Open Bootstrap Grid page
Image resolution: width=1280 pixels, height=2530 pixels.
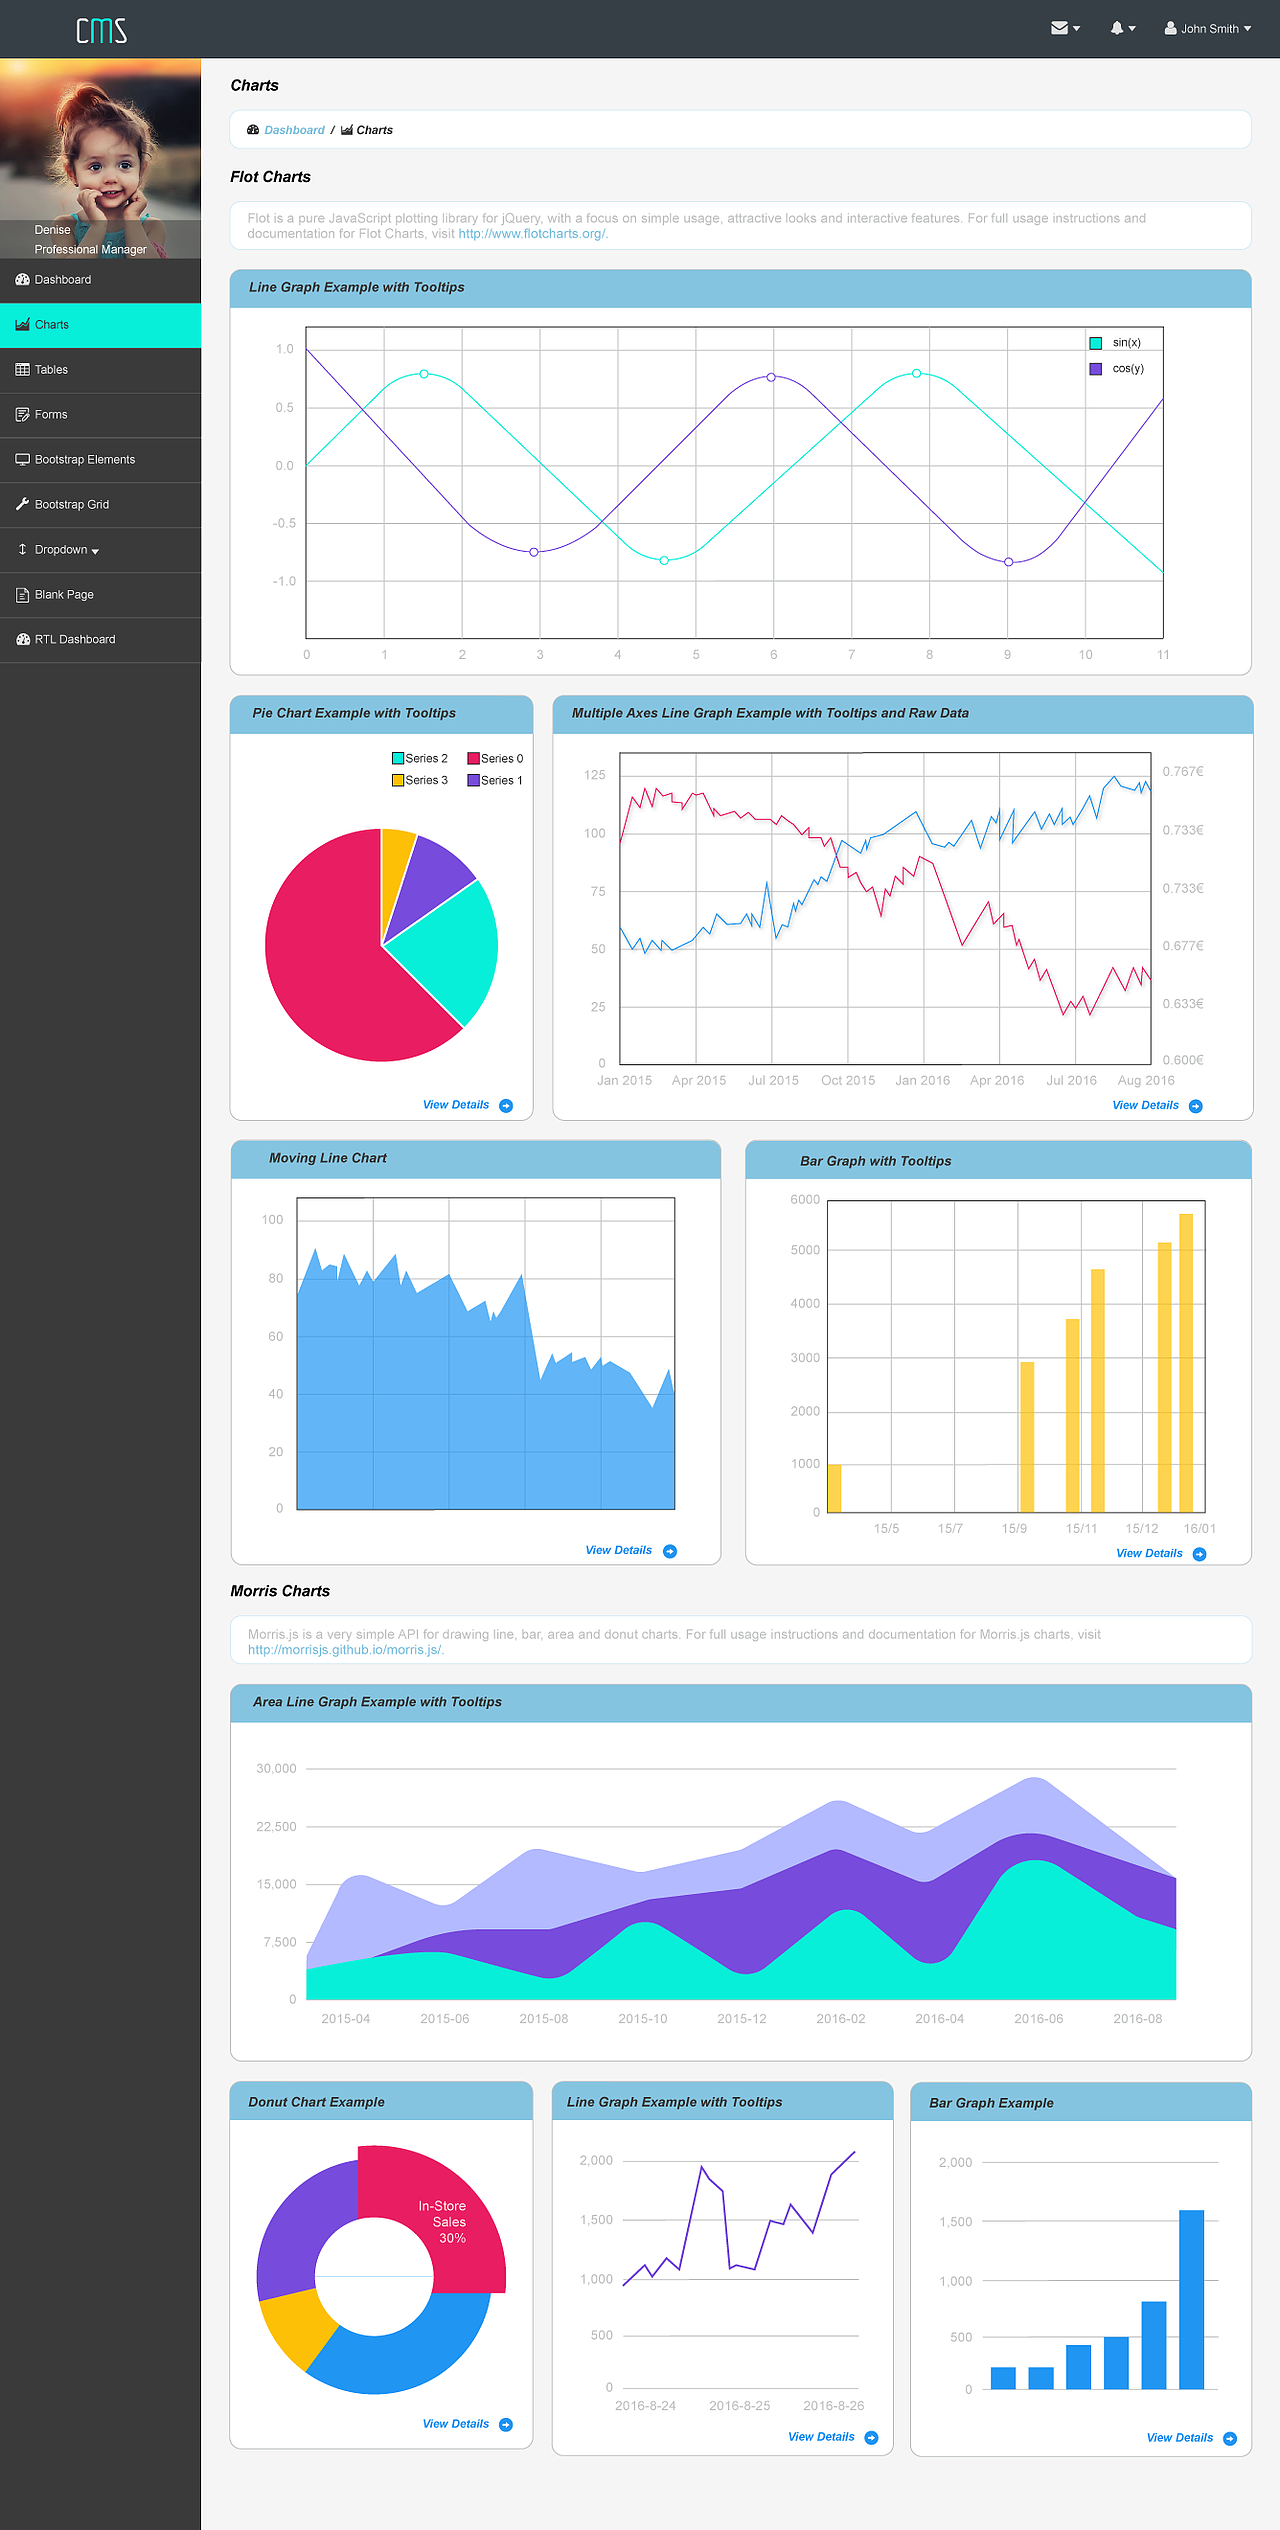click(x=100, y=505)
